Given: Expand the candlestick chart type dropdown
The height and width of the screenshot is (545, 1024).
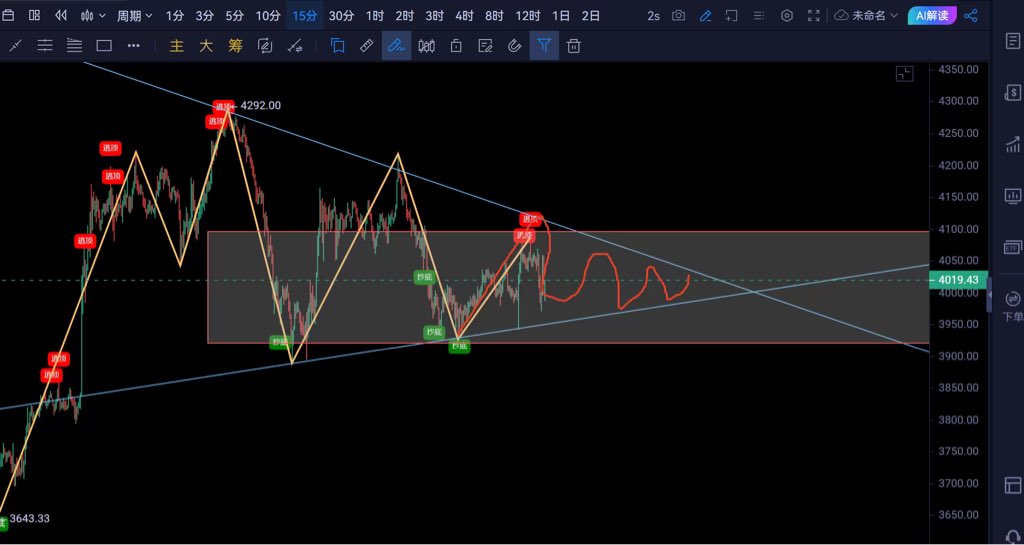Looking at the screenshot, I should 93,16.
